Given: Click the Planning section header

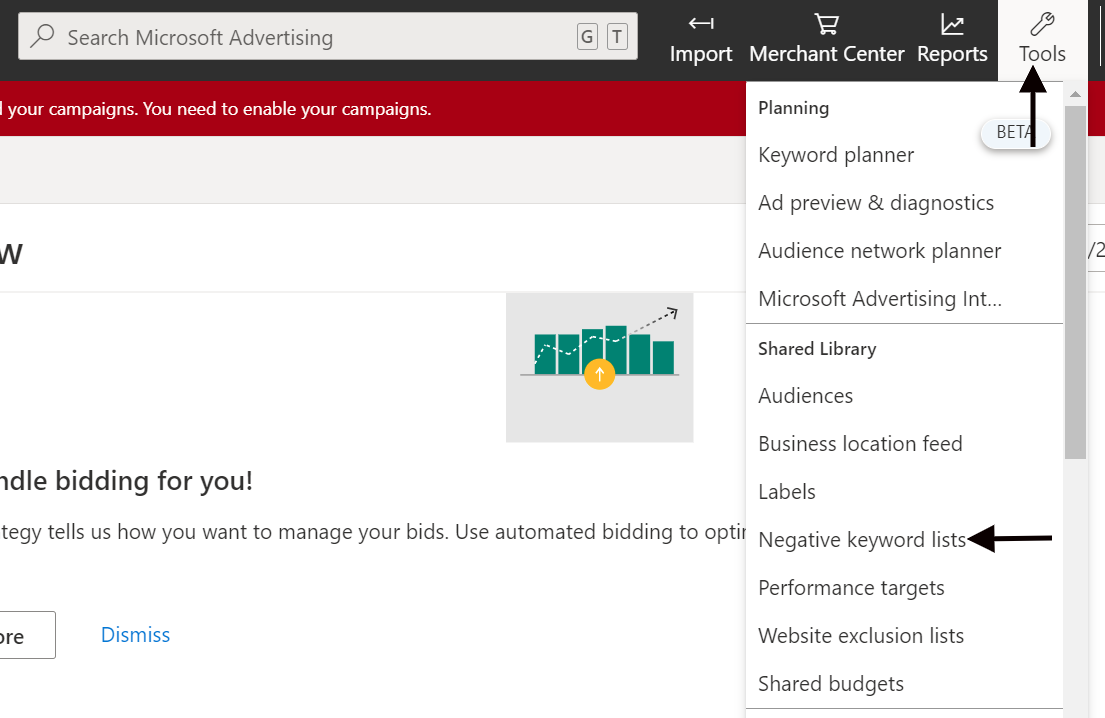Looking at the screenshot, I should pyautogui.click(x=794, y=108).
